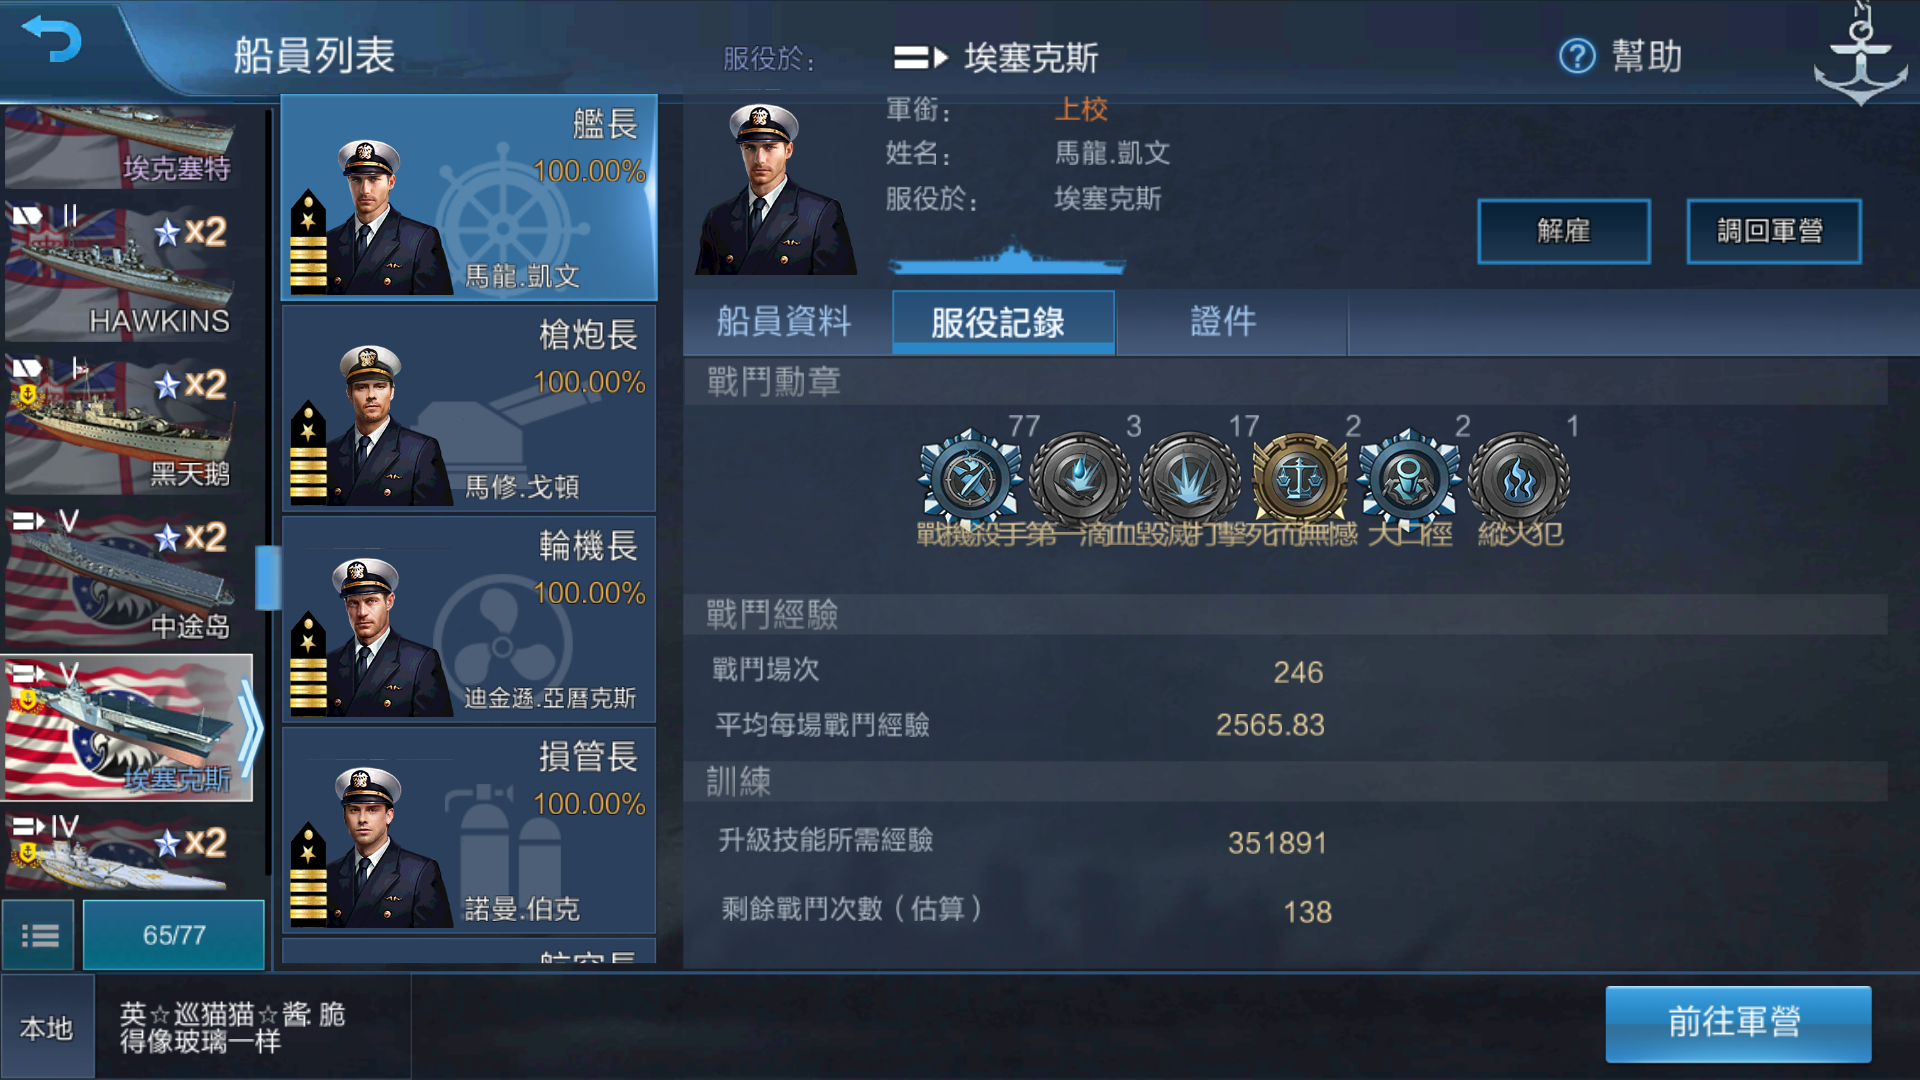Image resolution: width=1920 pixels, height=1080 pixels.
Task: Open the 本地 chat channel selector
Action: pos(48,1027)
